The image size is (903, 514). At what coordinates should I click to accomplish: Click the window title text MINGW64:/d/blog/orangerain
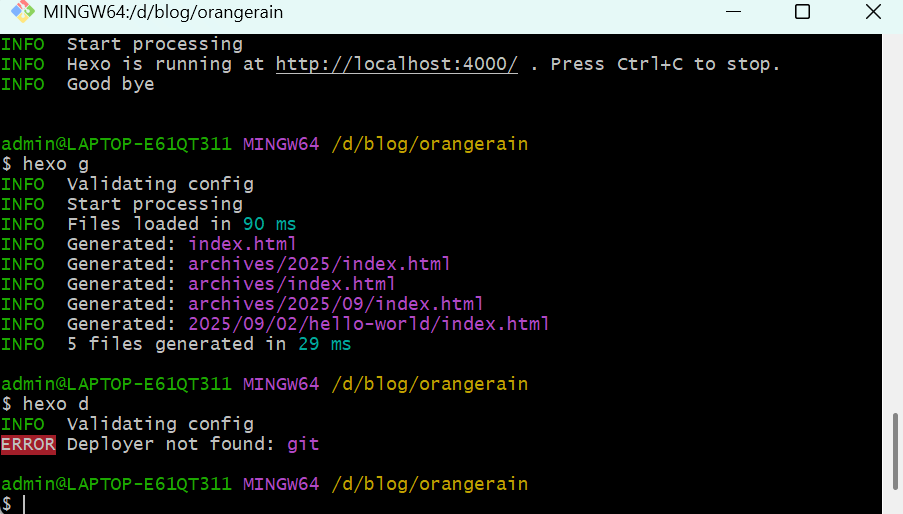point(163,13)
